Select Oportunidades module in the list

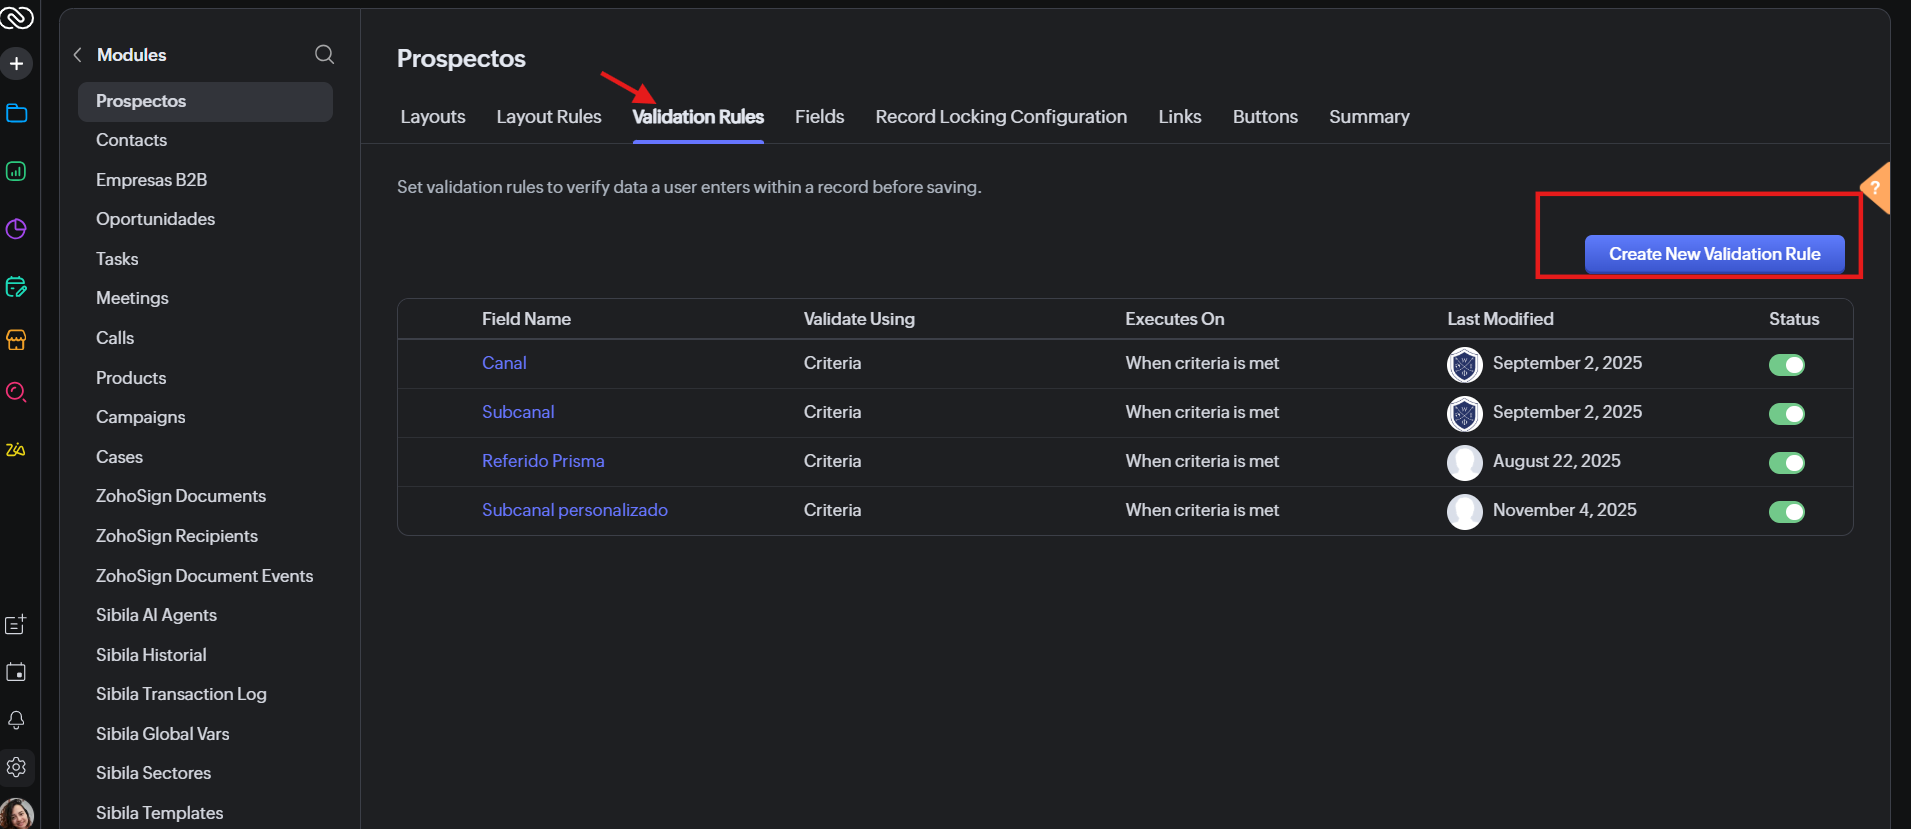click(x=156, y=219)
